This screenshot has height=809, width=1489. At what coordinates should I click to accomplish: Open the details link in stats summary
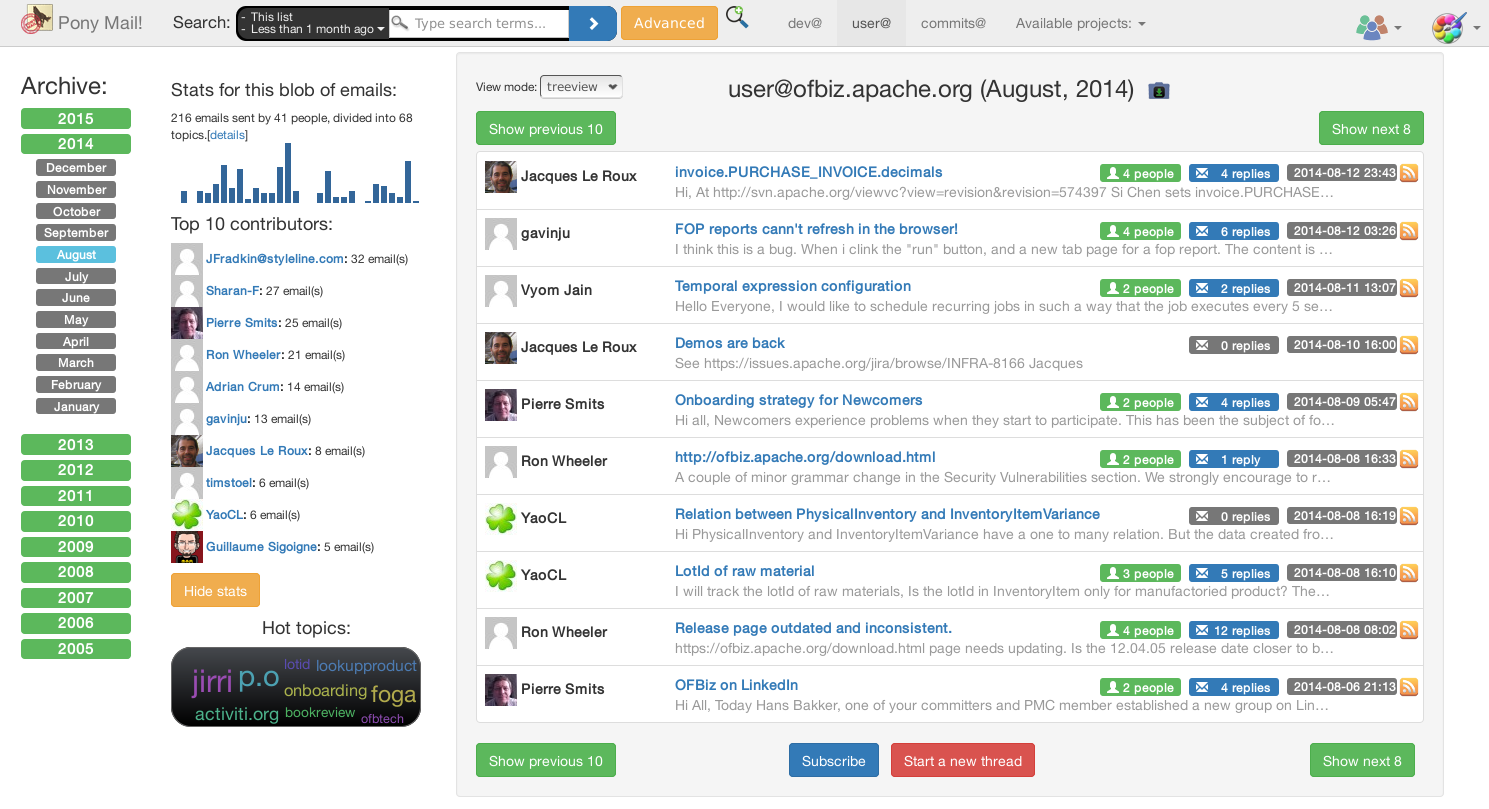pyautogui.click(x=228, y=135)
